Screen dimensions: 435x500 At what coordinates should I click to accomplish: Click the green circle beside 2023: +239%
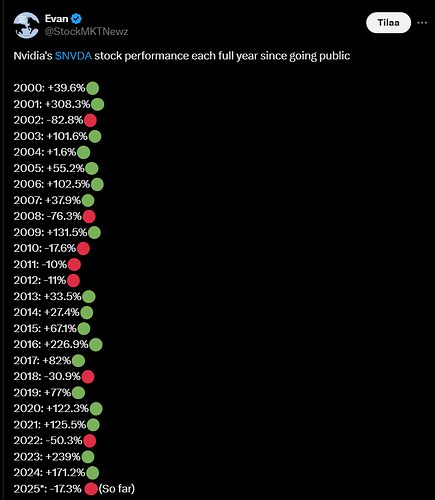click(88, 457)
